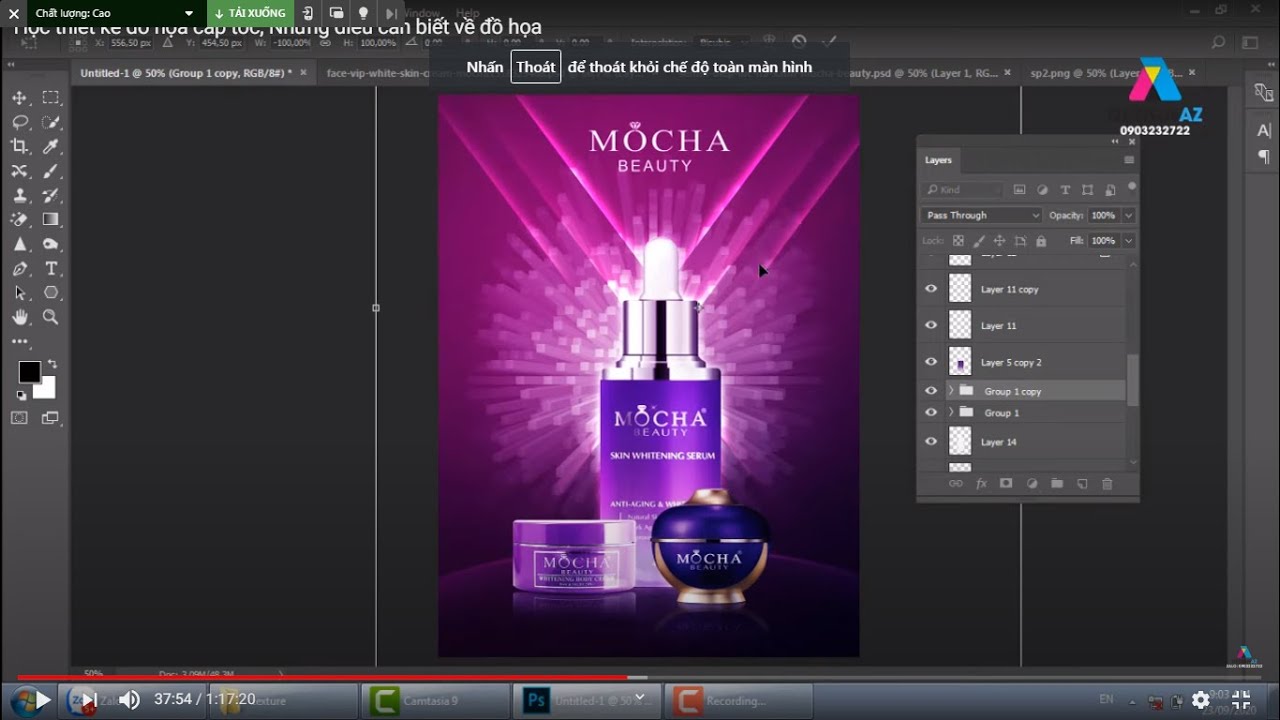Hide Layer 11 via its eye icon

931,325
